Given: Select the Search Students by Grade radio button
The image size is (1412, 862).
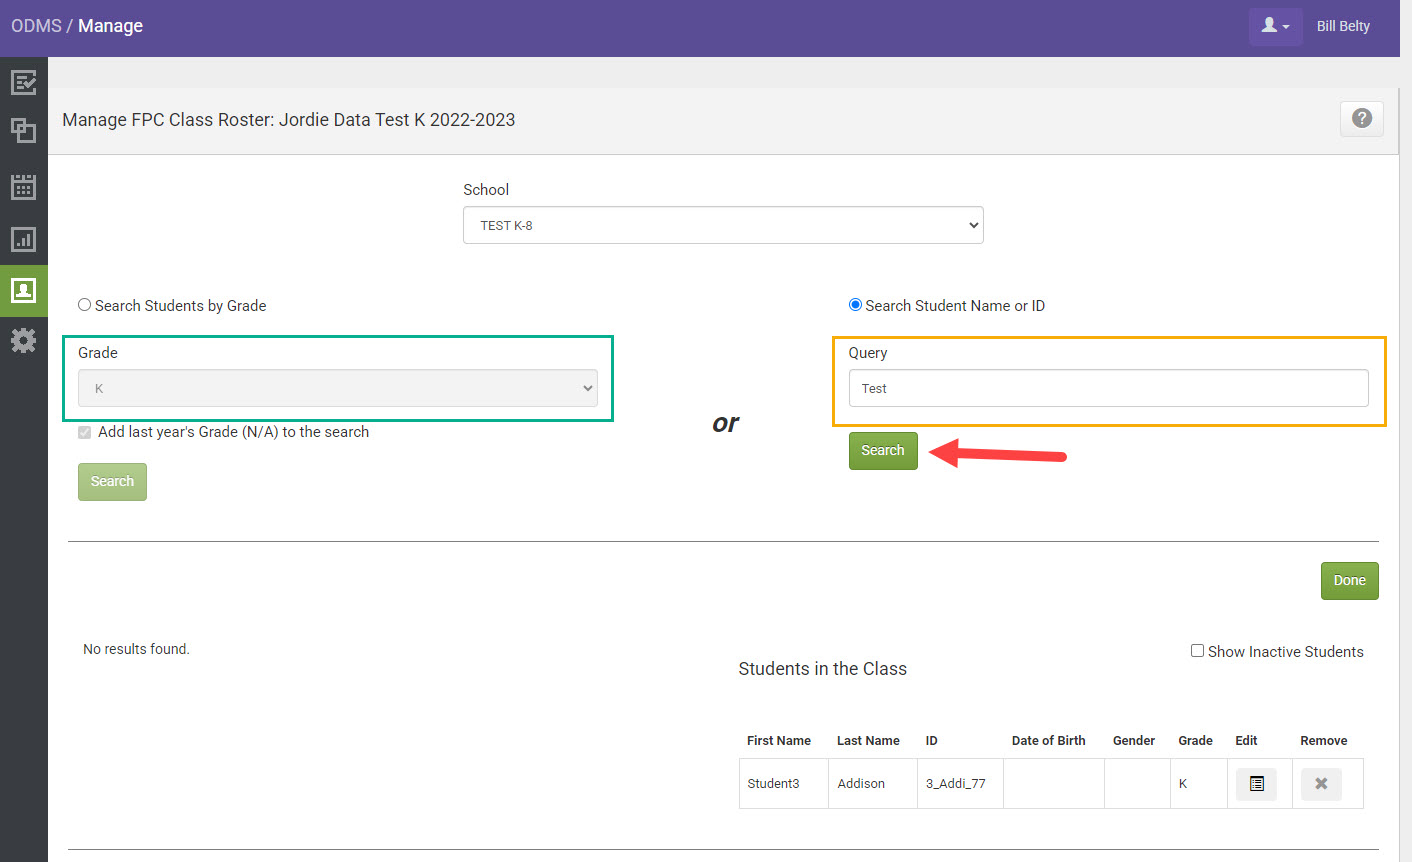Looking at the screenshot, I should (x=84, y=304).
